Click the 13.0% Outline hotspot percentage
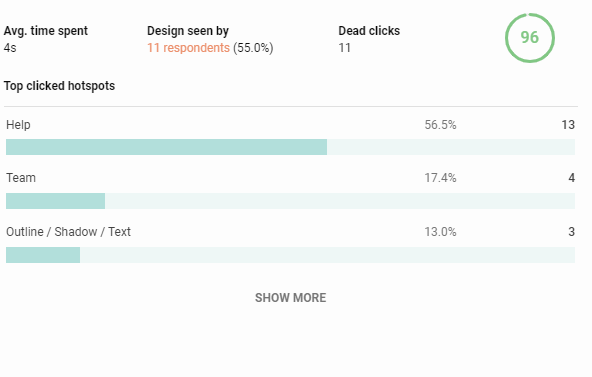The height and width of the screenshot is (377, 592). click(440, 232)
